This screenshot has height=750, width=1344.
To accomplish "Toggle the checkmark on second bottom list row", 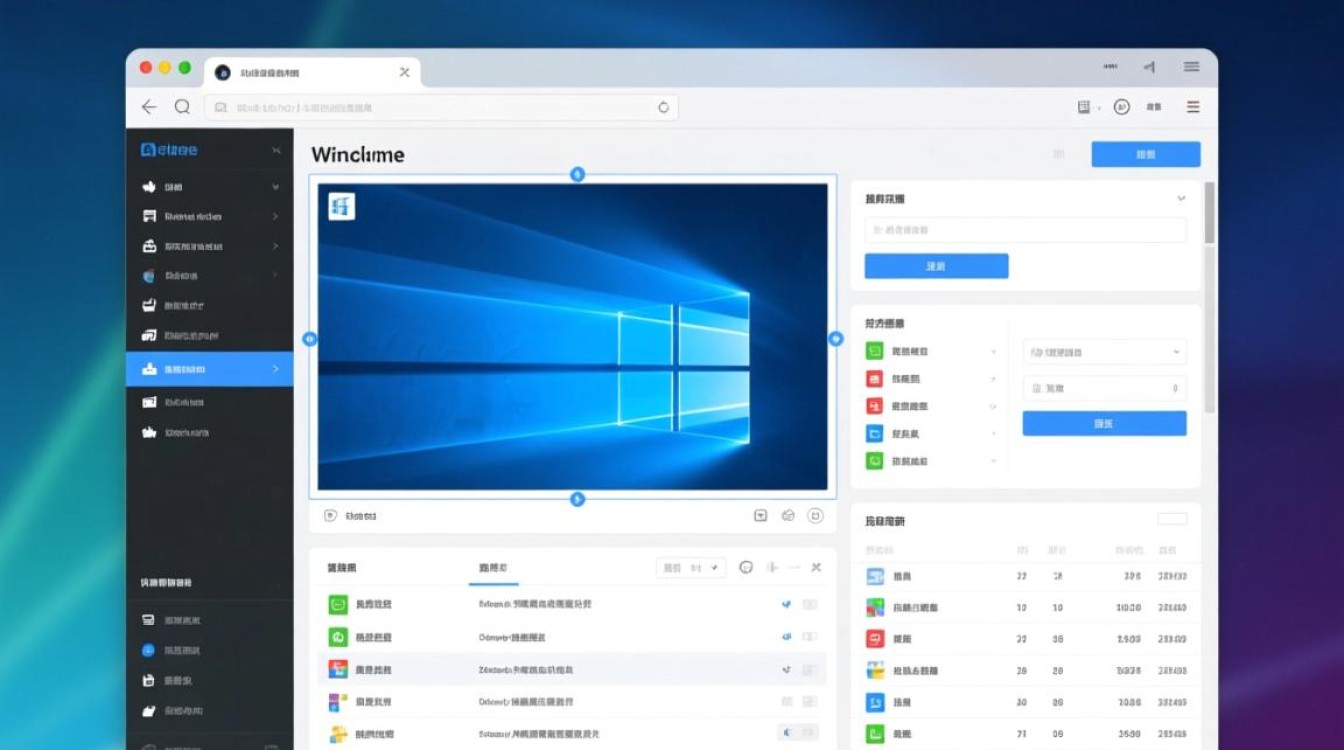I will [787, 637].
